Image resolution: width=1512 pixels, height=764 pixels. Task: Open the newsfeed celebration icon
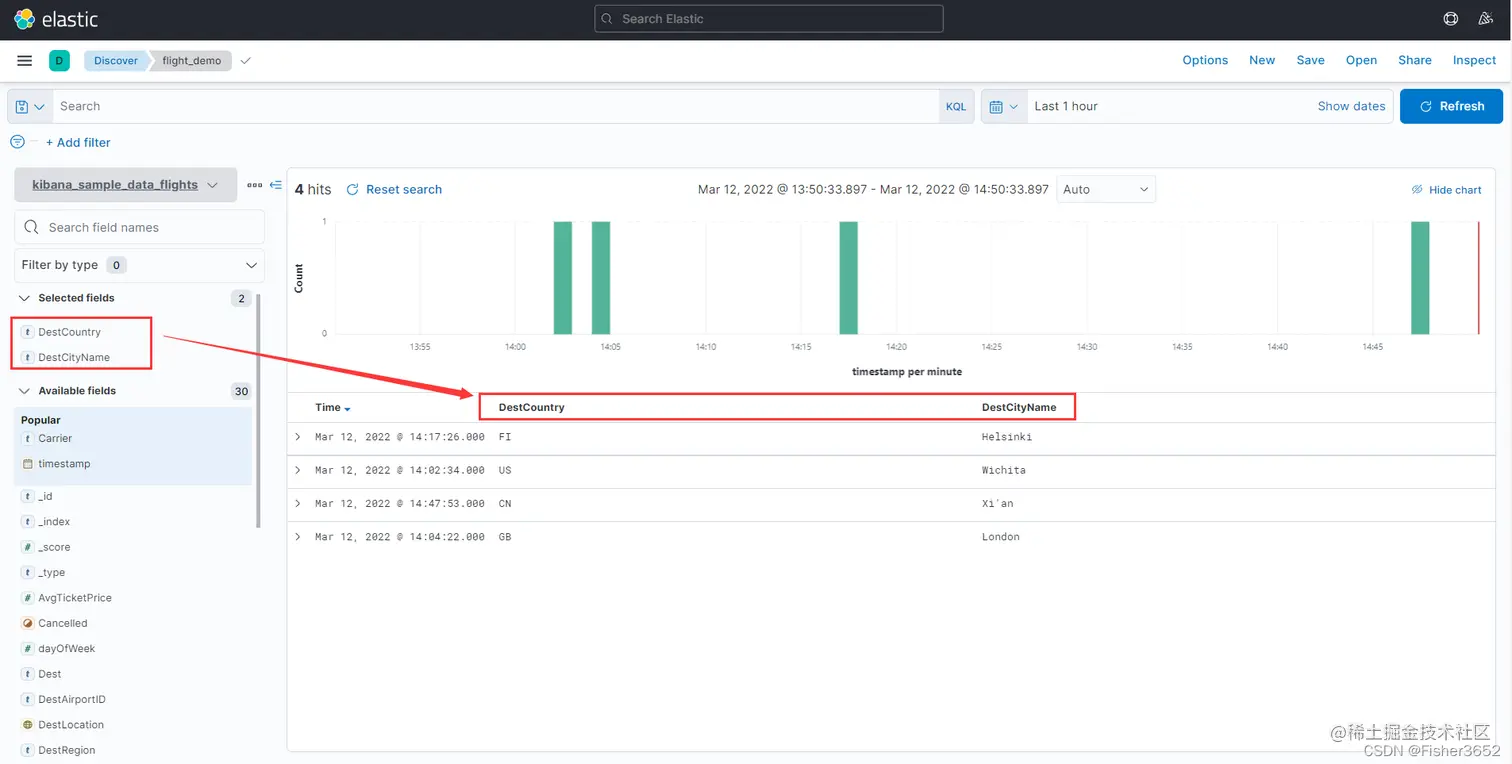pyautogui.click(x=1485, y=19)
